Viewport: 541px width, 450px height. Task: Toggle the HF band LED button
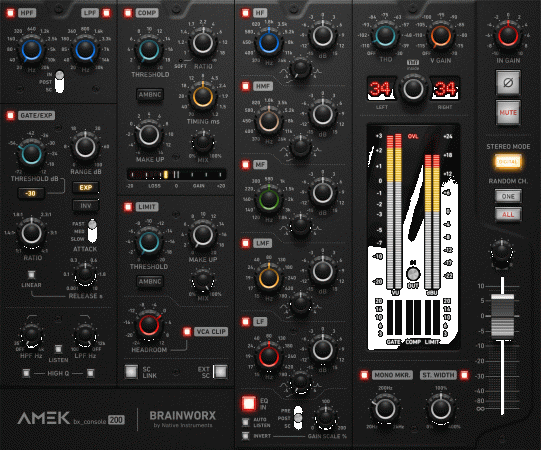click(x=246, y=13)
